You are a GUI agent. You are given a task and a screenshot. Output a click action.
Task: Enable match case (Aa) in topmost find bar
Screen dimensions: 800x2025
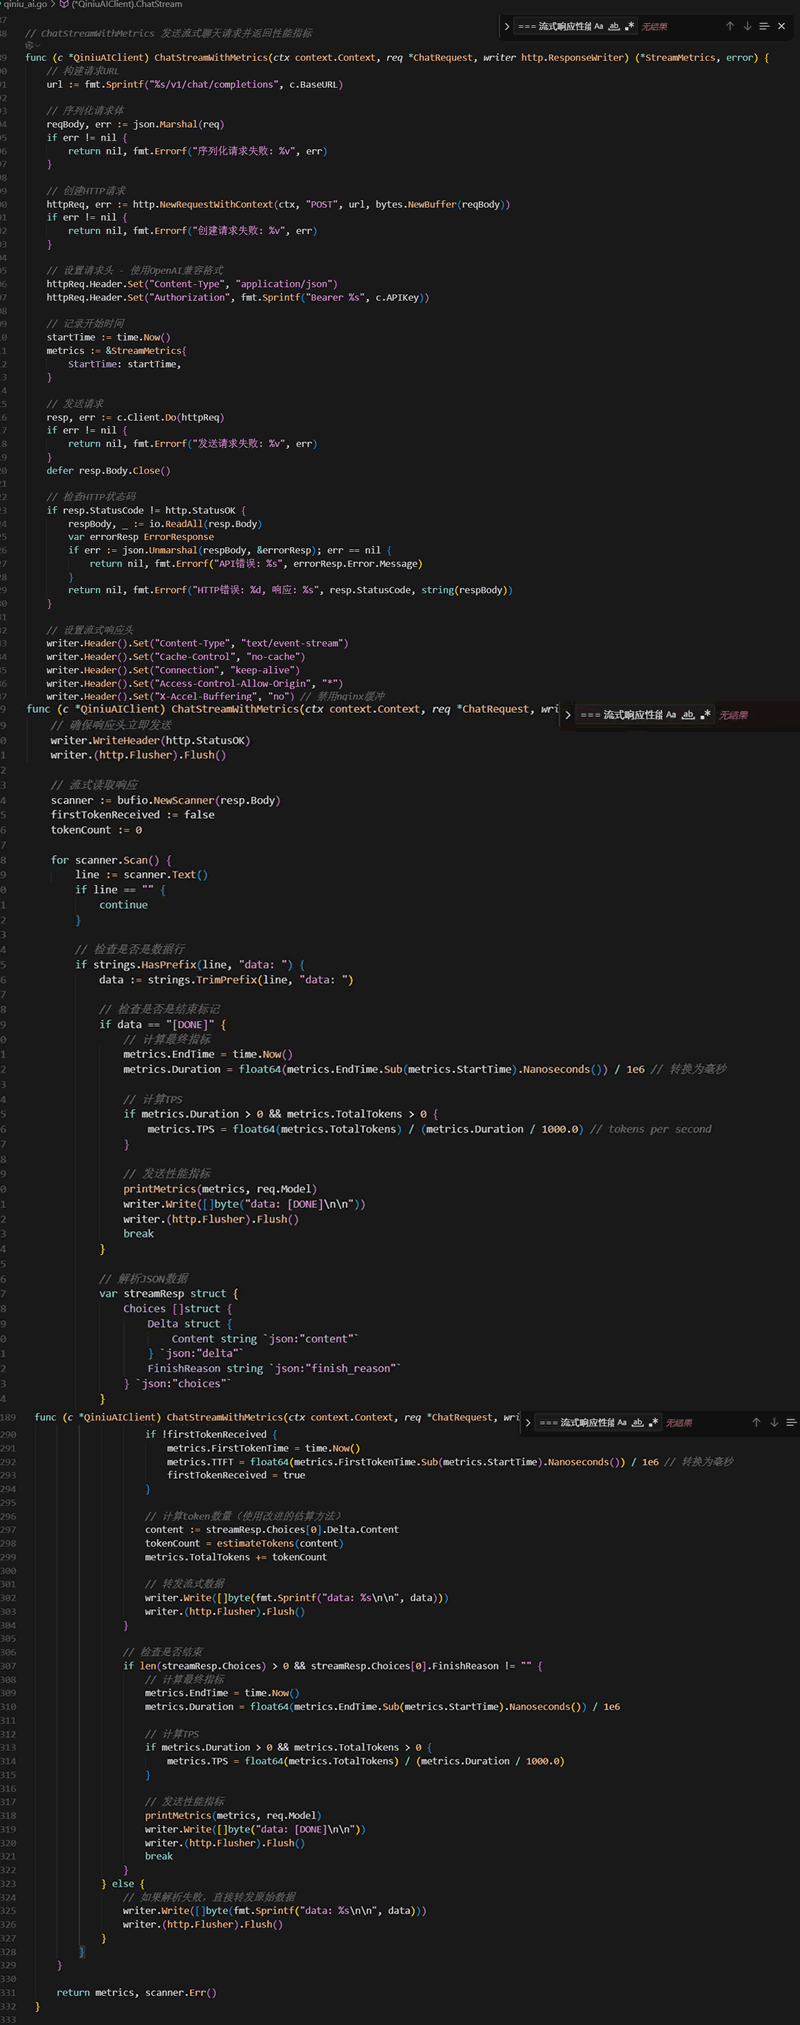(599, 26)
